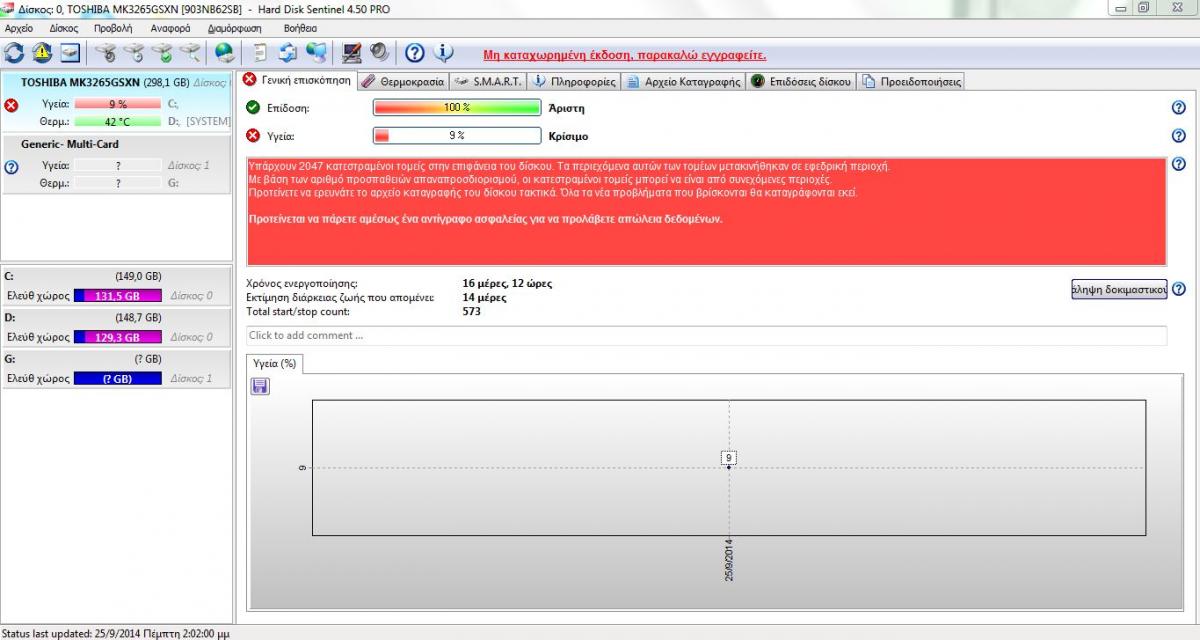The height and width of the screenshot is (640, 1200).
Task: Open the monitor configuration toolbar icon
Action: click(x=351, y=52)
